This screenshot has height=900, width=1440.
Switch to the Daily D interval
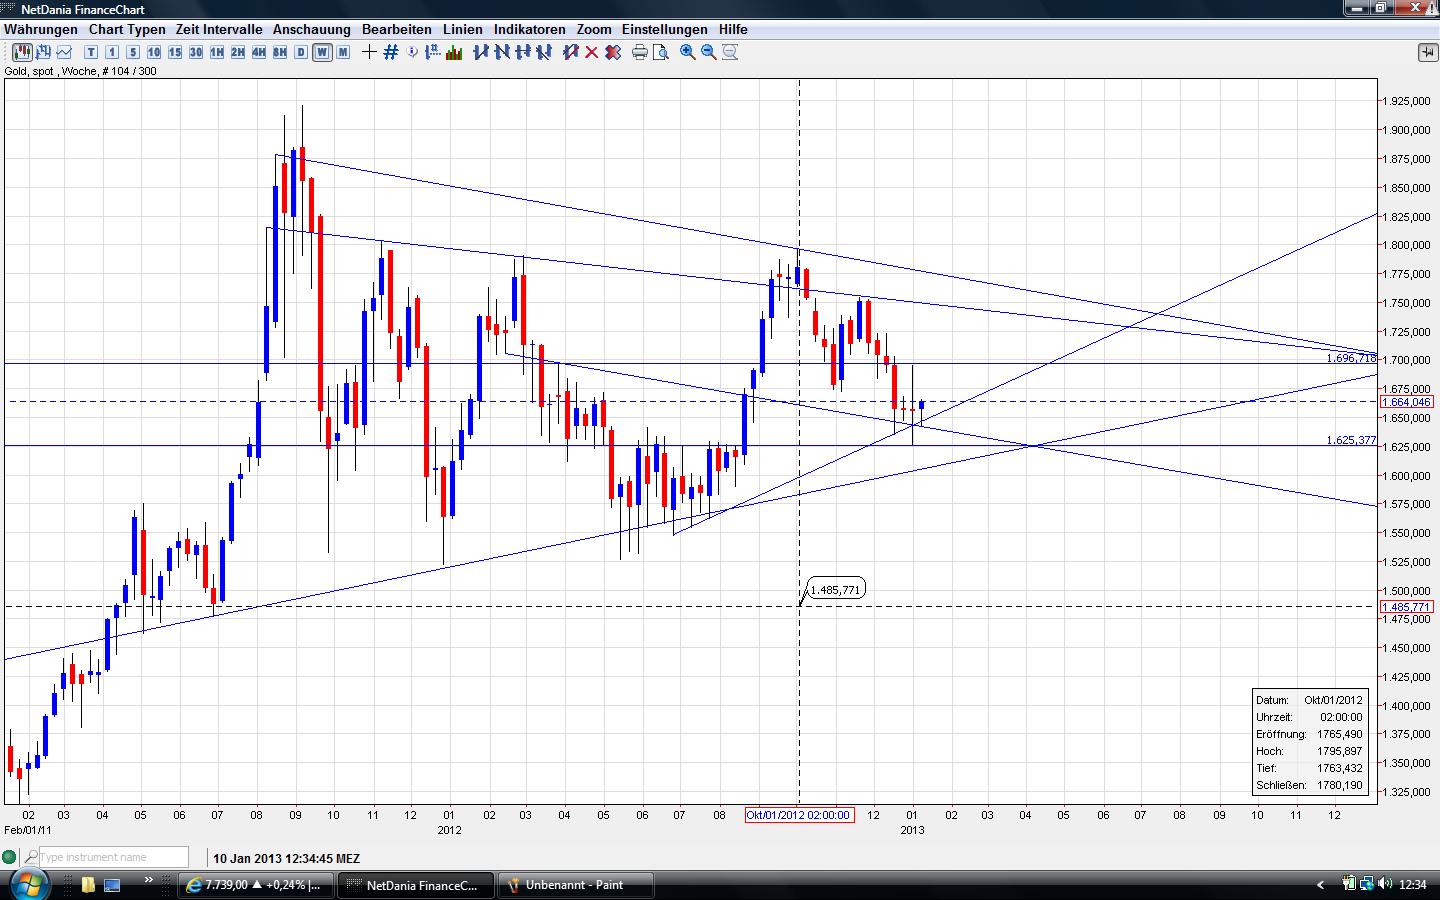coord(300,52)
